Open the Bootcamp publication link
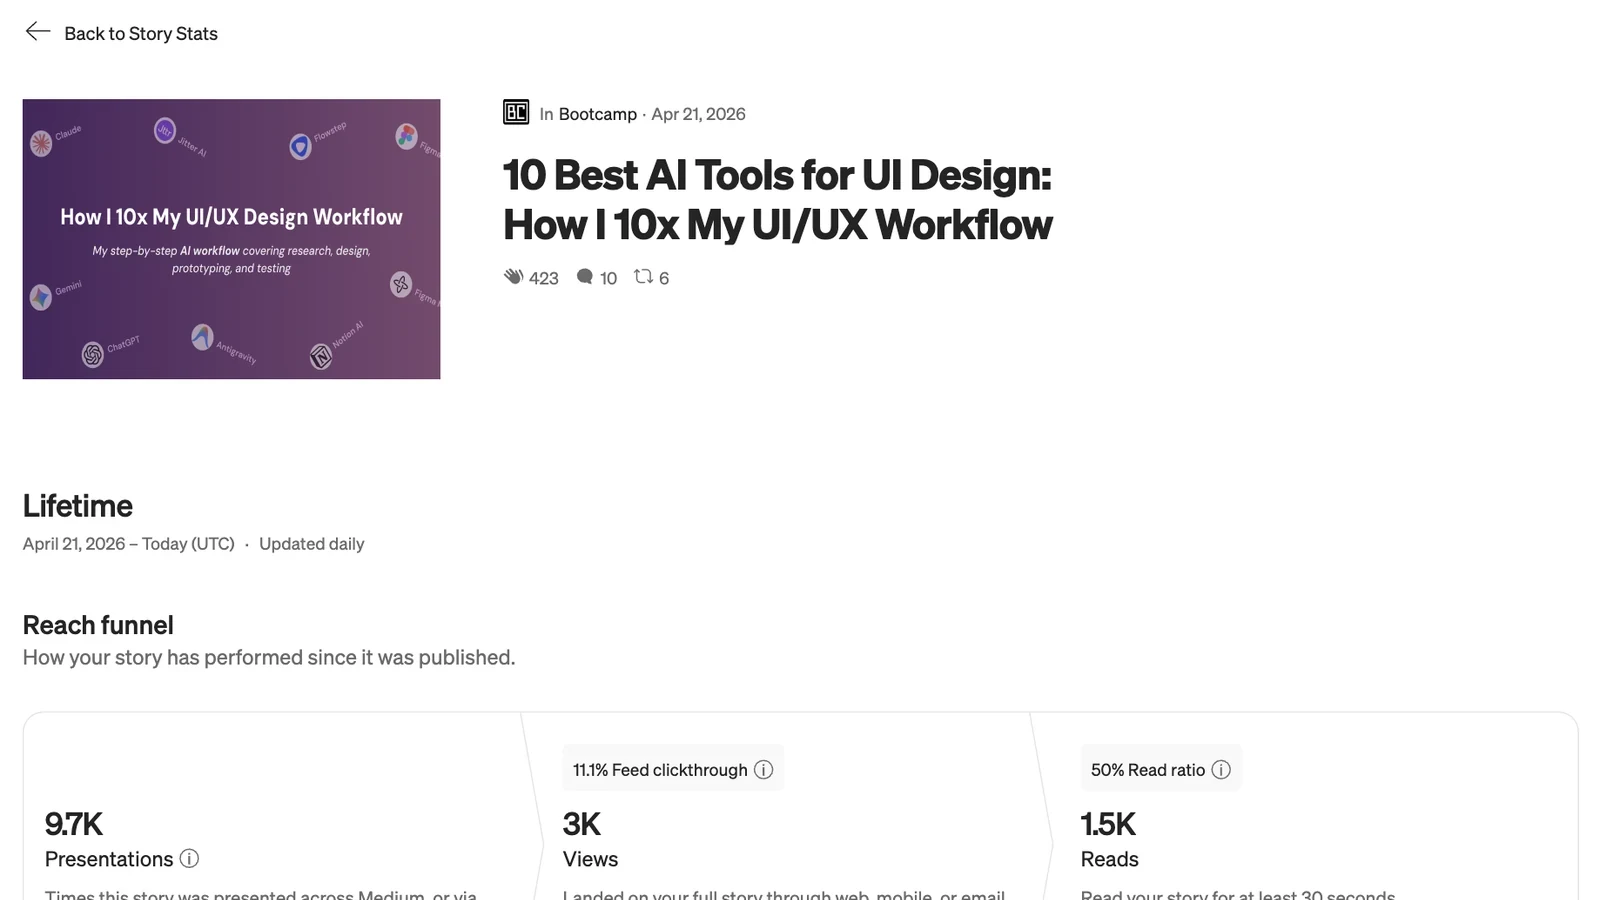 [598, 114]
